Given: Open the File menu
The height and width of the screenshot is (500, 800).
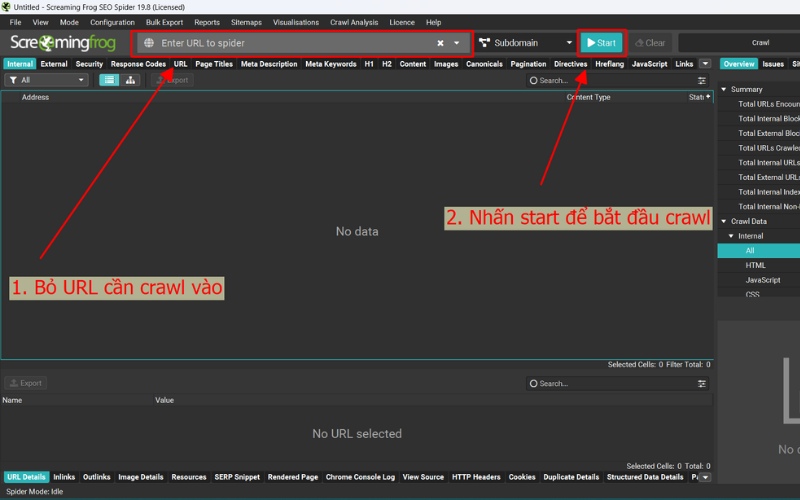Looking at the screenshot, I should pos(15,22).
